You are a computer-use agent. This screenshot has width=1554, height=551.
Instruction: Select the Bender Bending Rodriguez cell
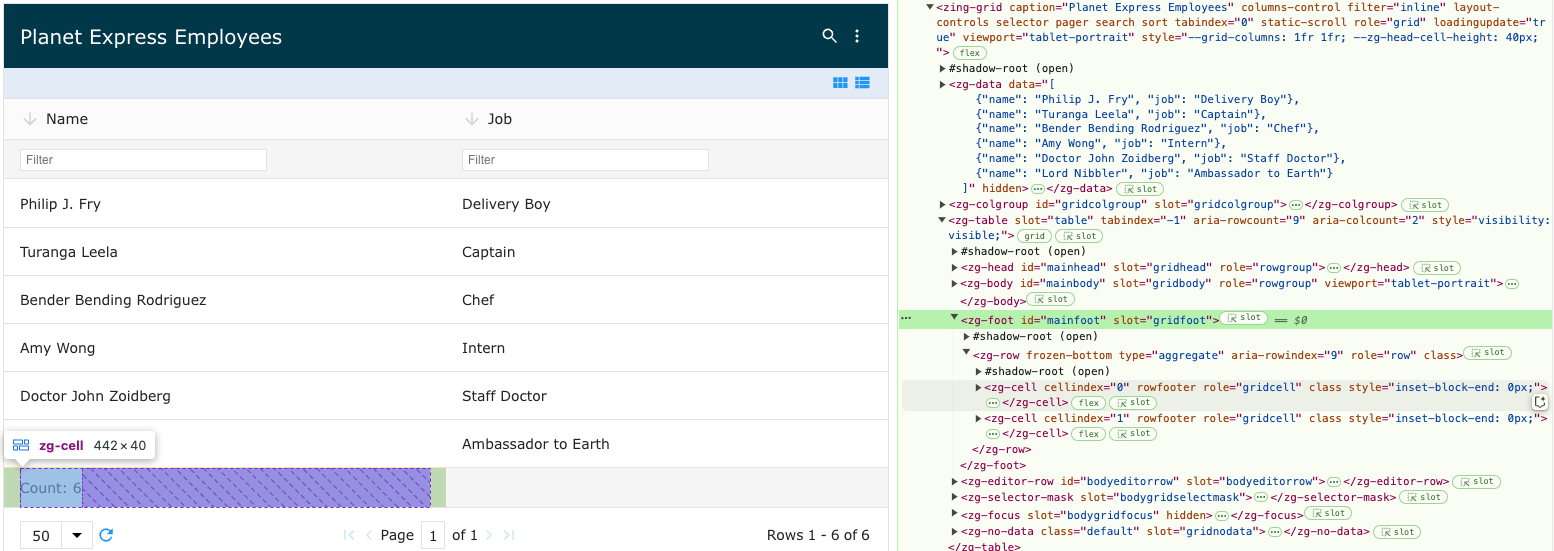pos(225,300)
